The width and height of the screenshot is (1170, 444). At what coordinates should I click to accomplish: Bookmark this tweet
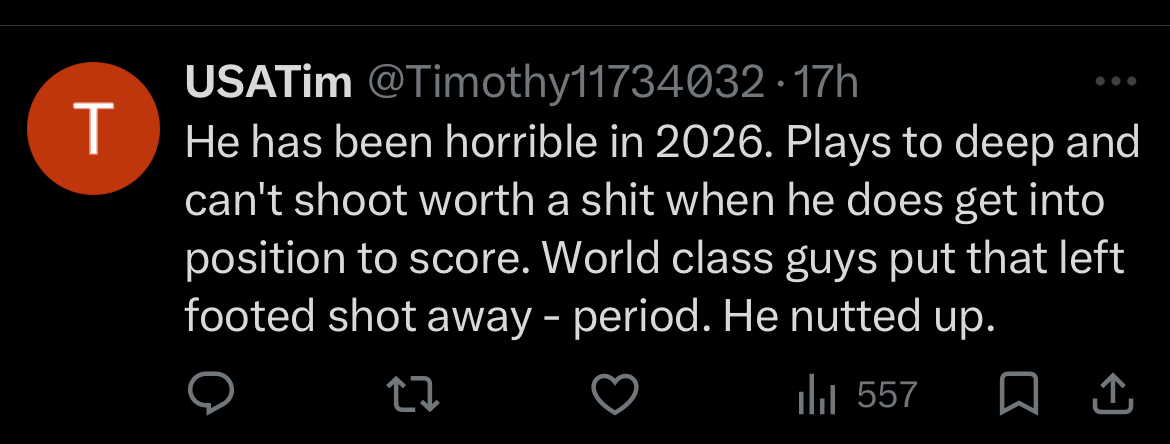(1018, 394)
